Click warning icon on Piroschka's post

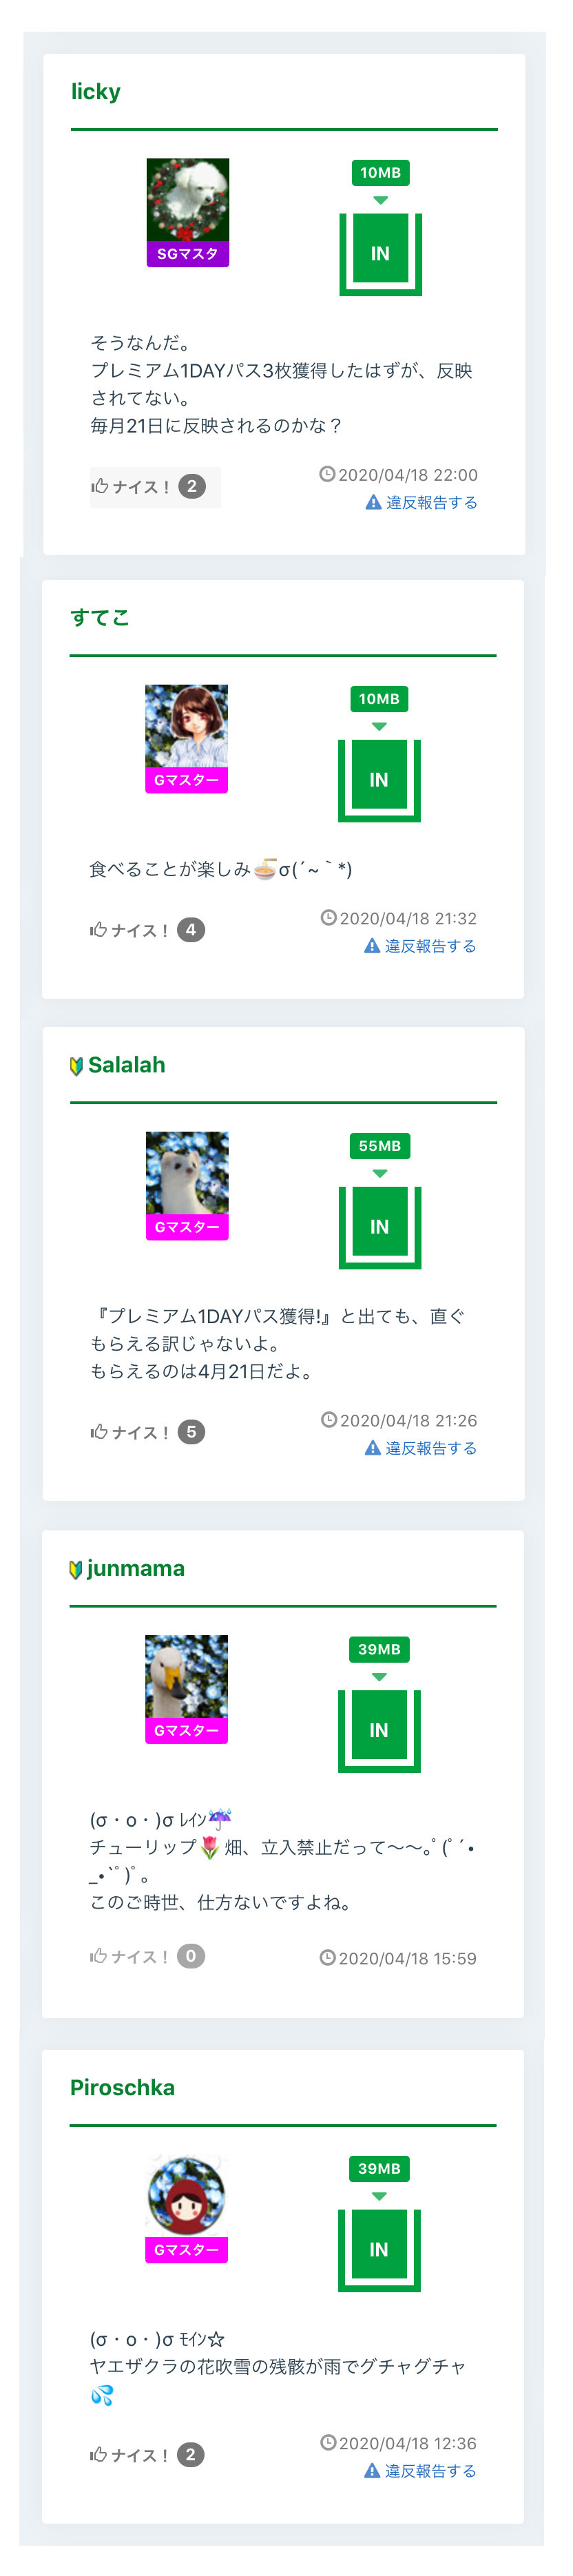372,2470
